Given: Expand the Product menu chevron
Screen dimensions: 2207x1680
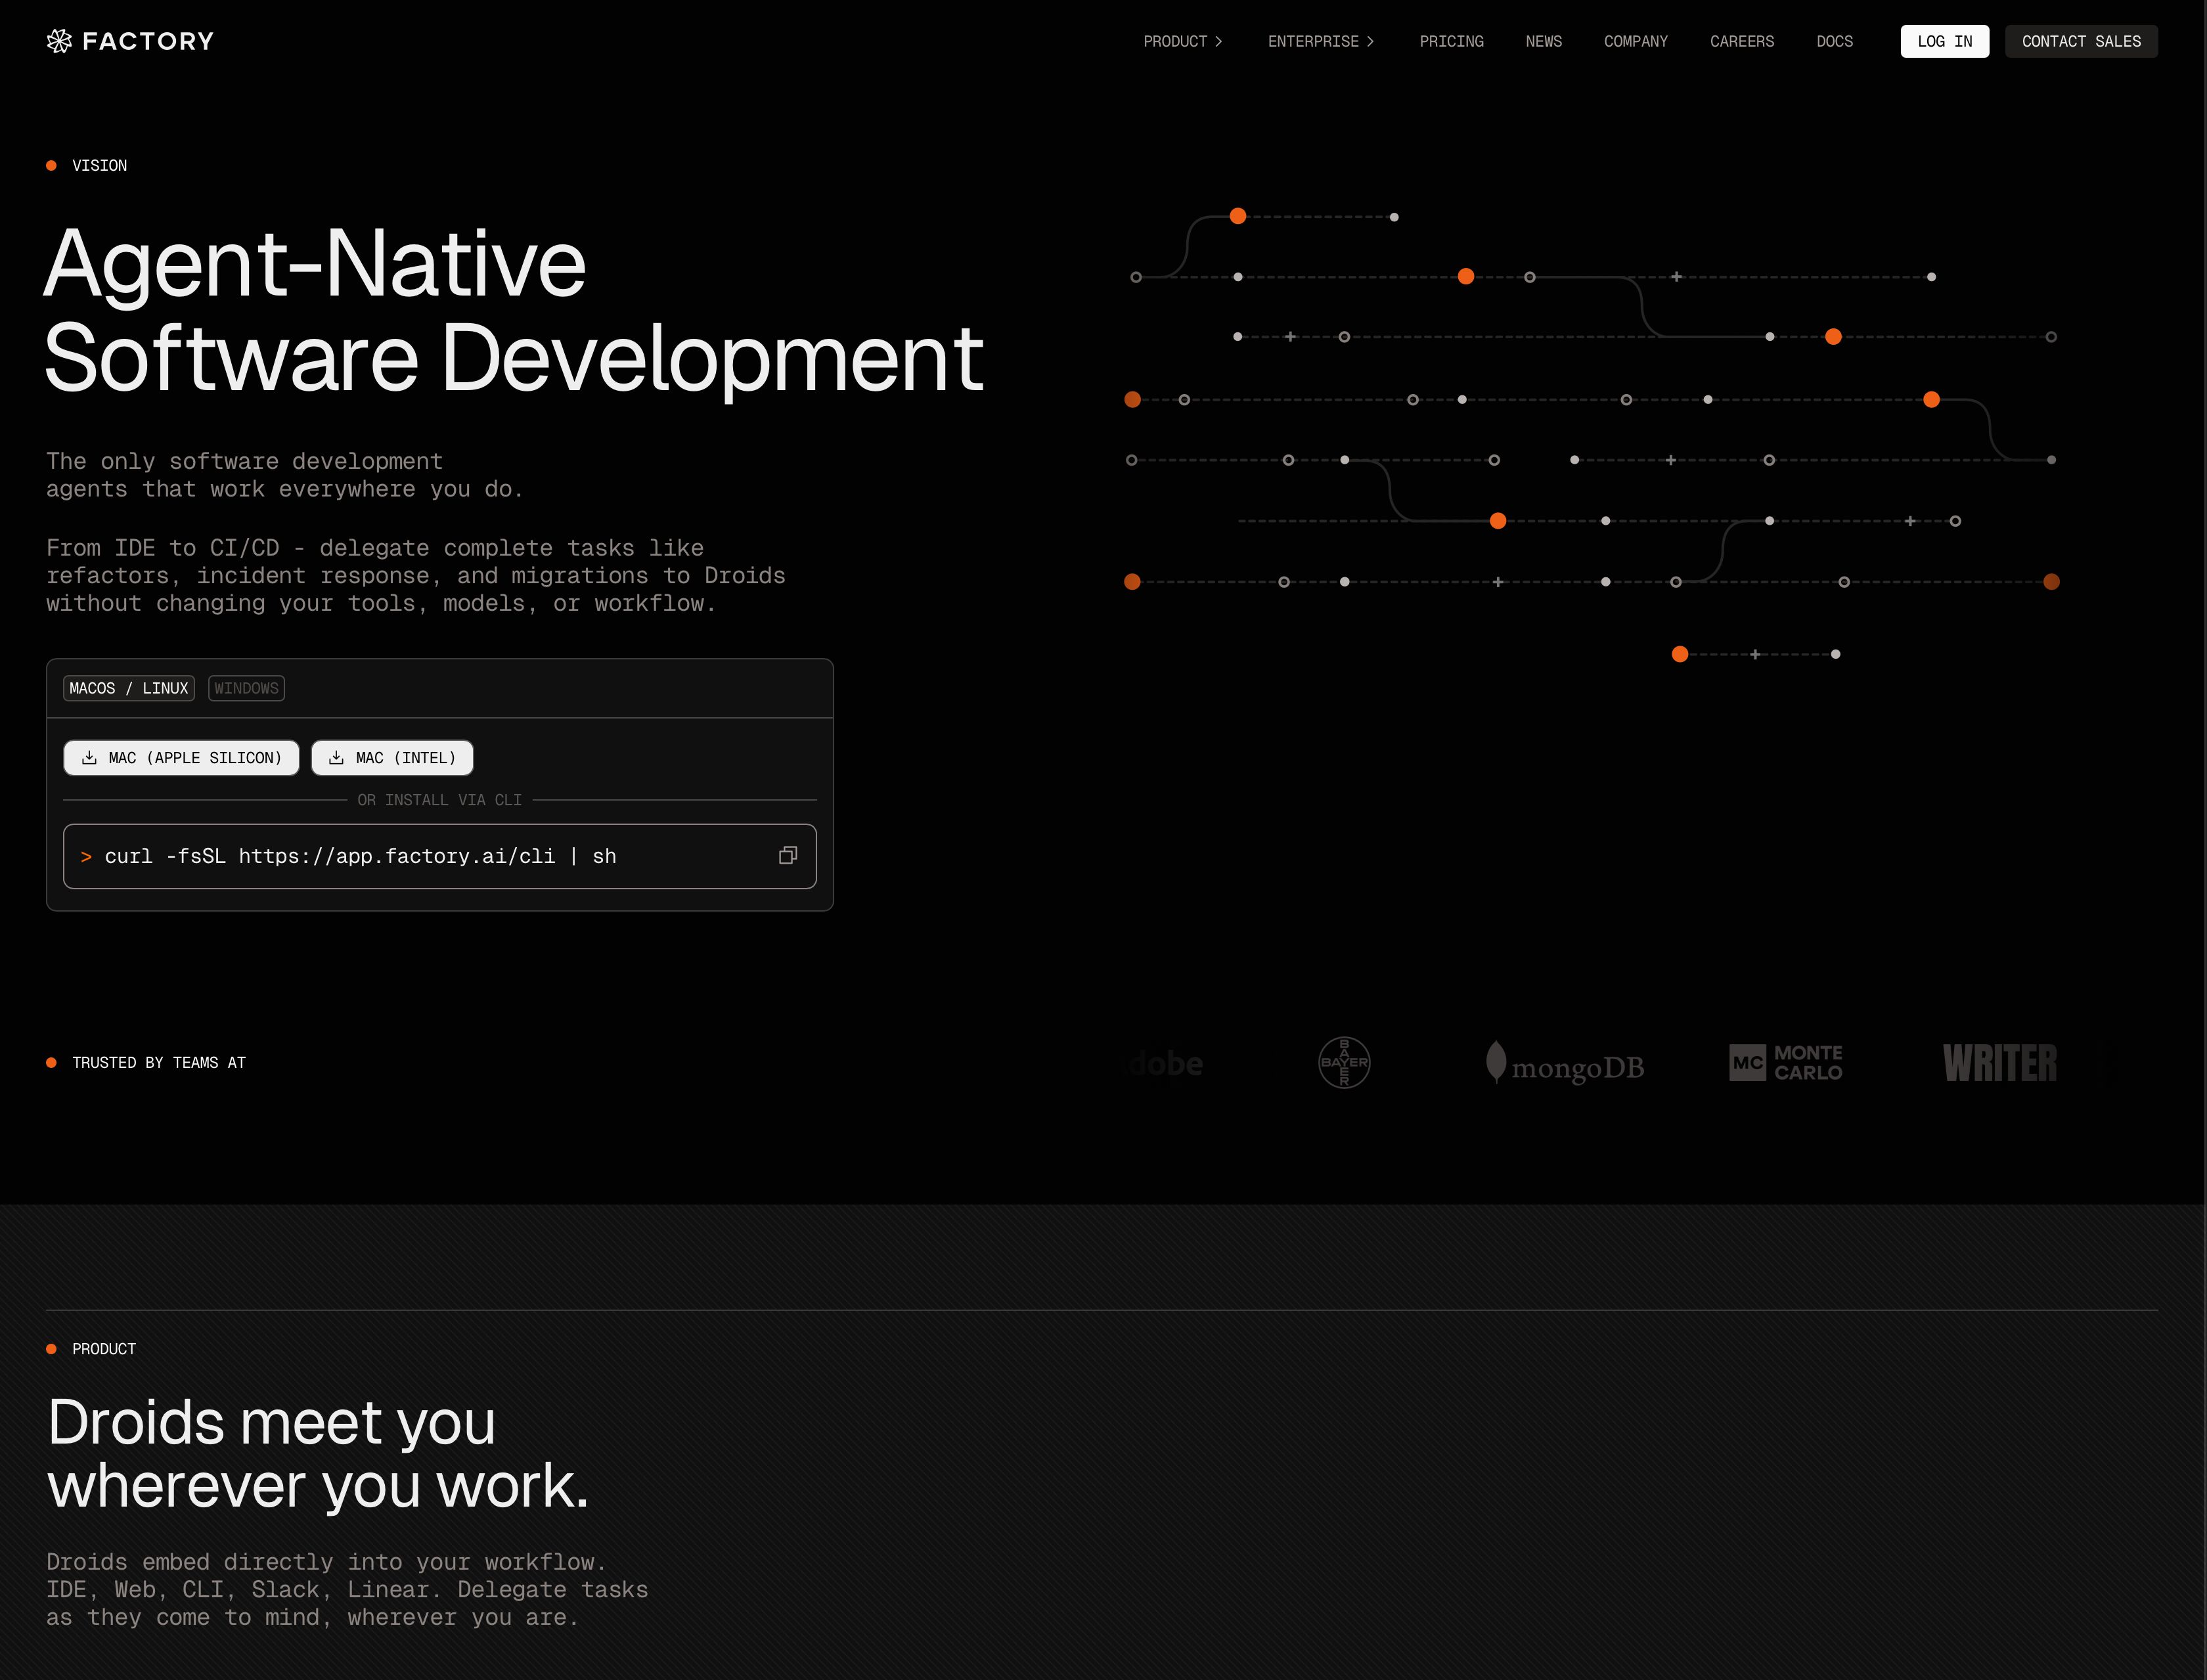Looking at the screenshot, I should pyautogui.click(x=1218, y=41).
